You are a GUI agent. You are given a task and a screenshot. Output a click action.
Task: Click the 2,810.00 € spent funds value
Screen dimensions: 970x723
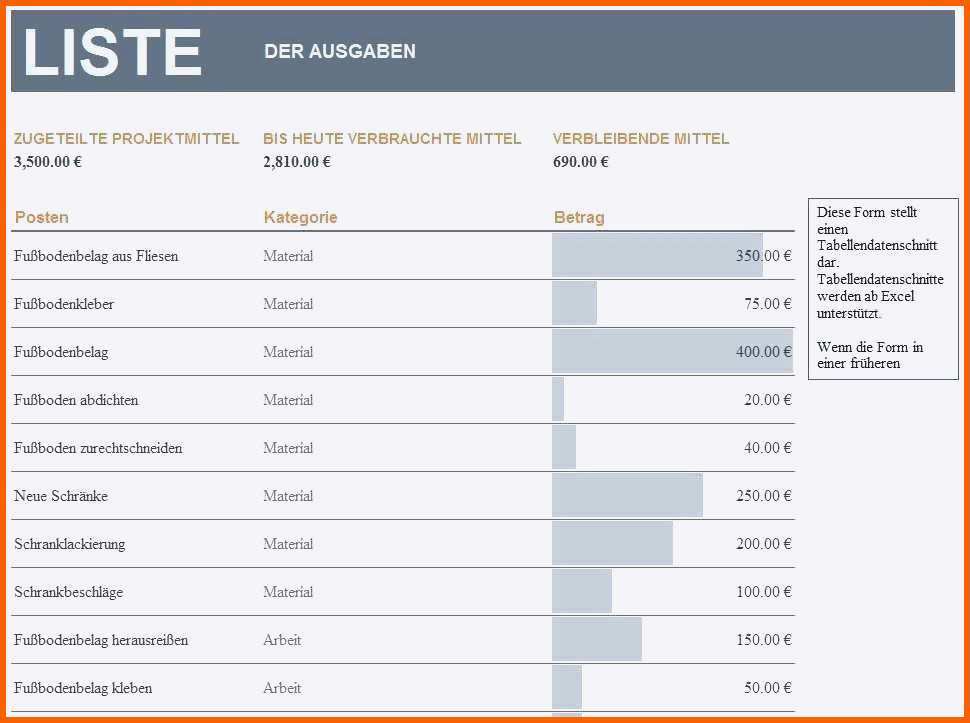(x=297, y=162)
